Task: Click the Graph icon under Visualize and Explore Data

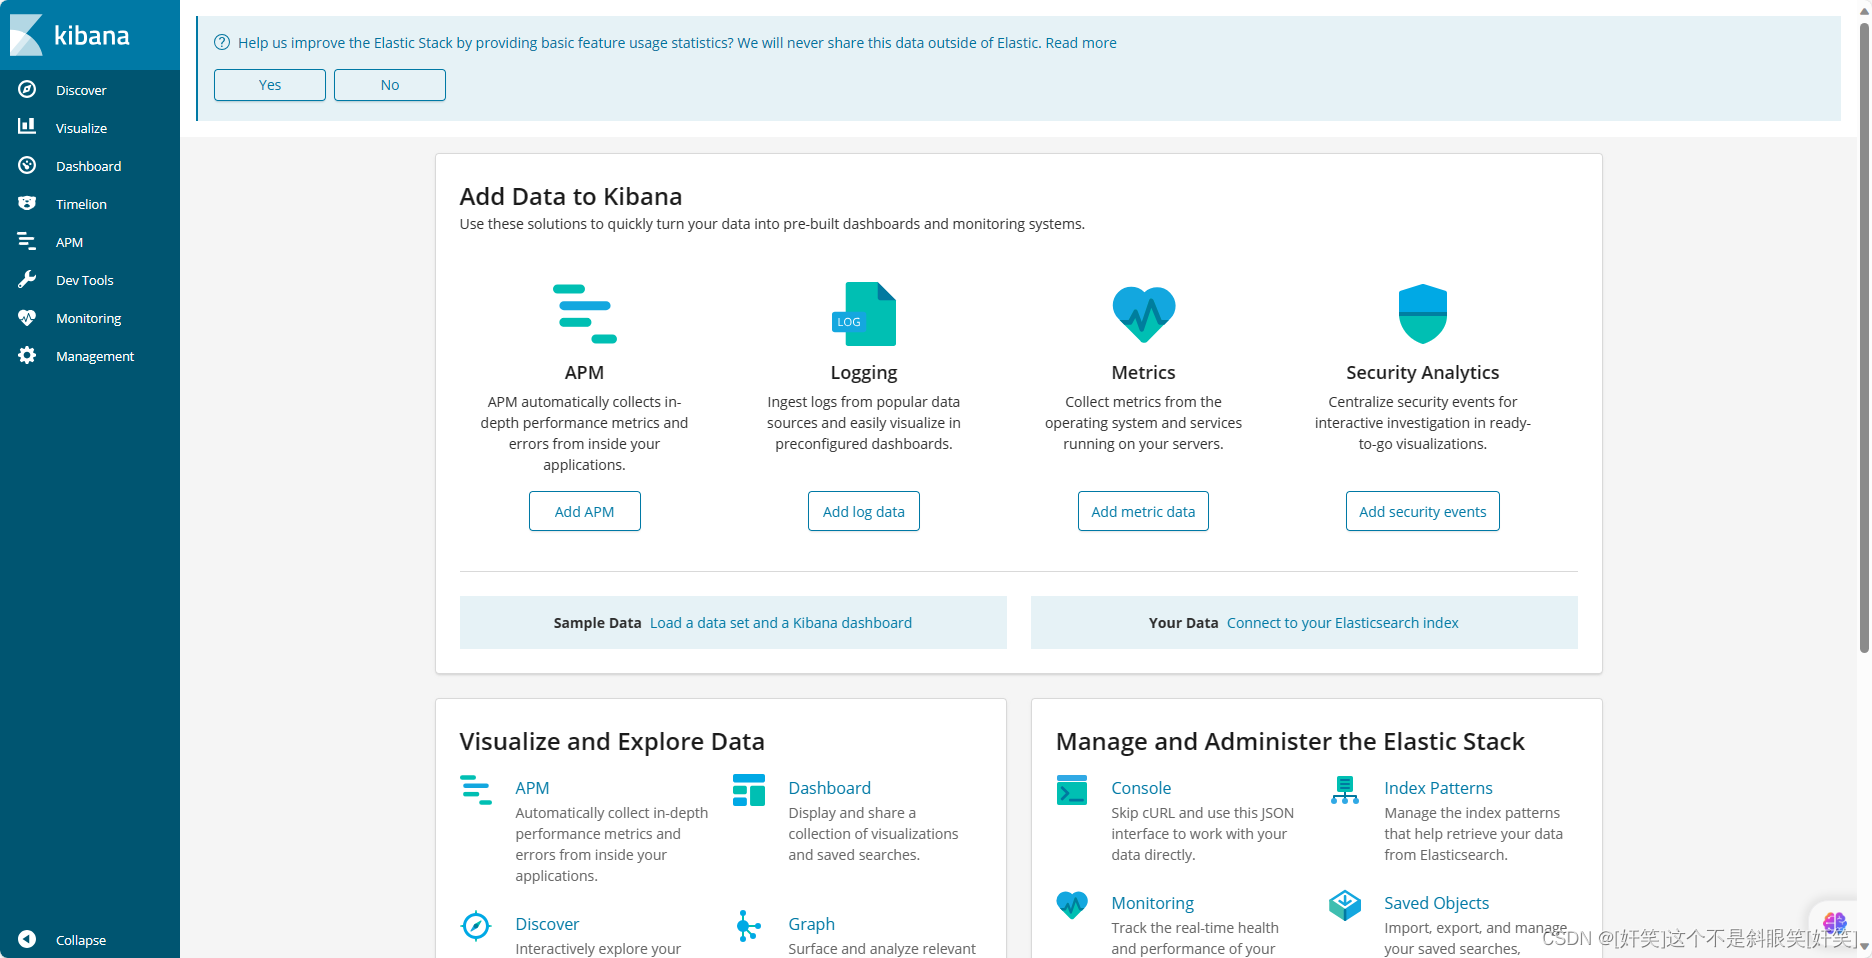Action: coord(749,926)
